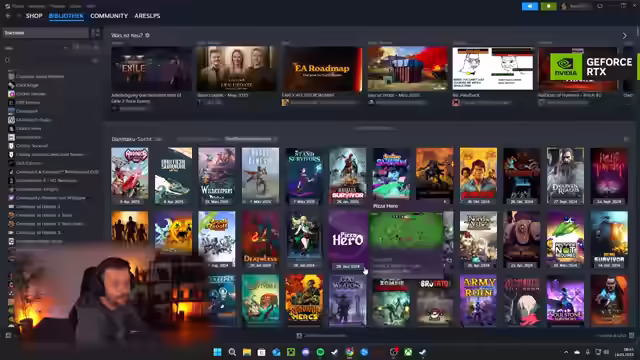Open Spotify from the taskbar
The image size is (640, 360).
point(320,352)
